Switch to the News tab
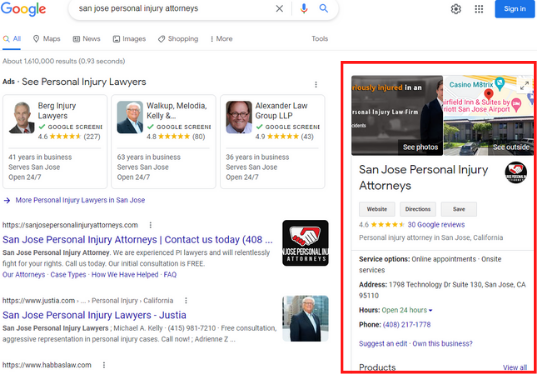537x374 pixels. point(87,39)
